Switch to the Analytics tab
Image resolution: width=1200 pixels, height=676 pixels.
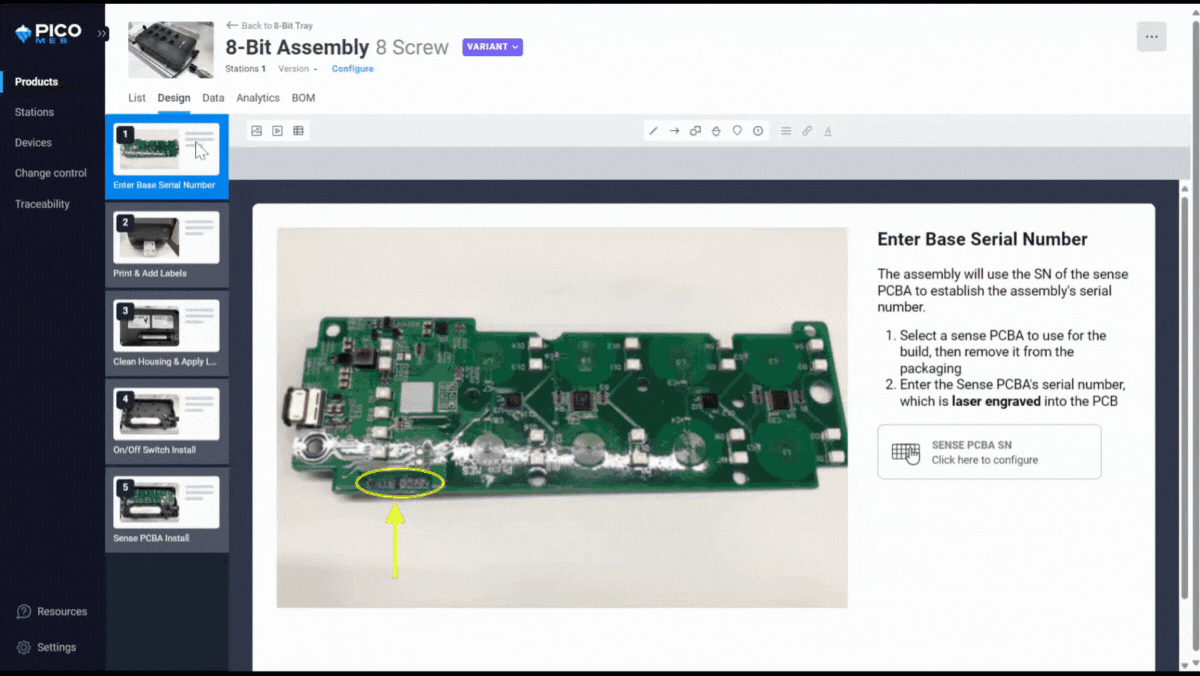coord(258,98)
